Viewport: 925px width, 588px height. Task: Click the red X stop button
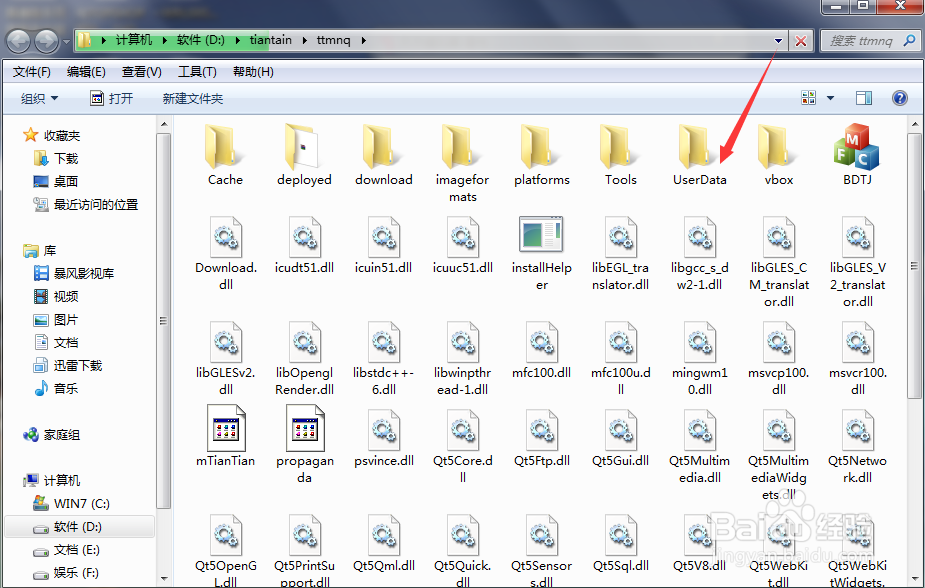coord(801,41)
